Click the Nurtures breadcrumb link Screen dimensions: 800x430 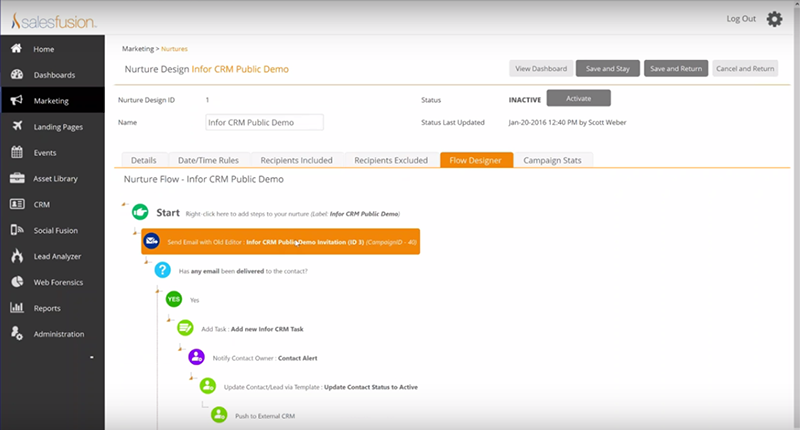coord(174,48)
